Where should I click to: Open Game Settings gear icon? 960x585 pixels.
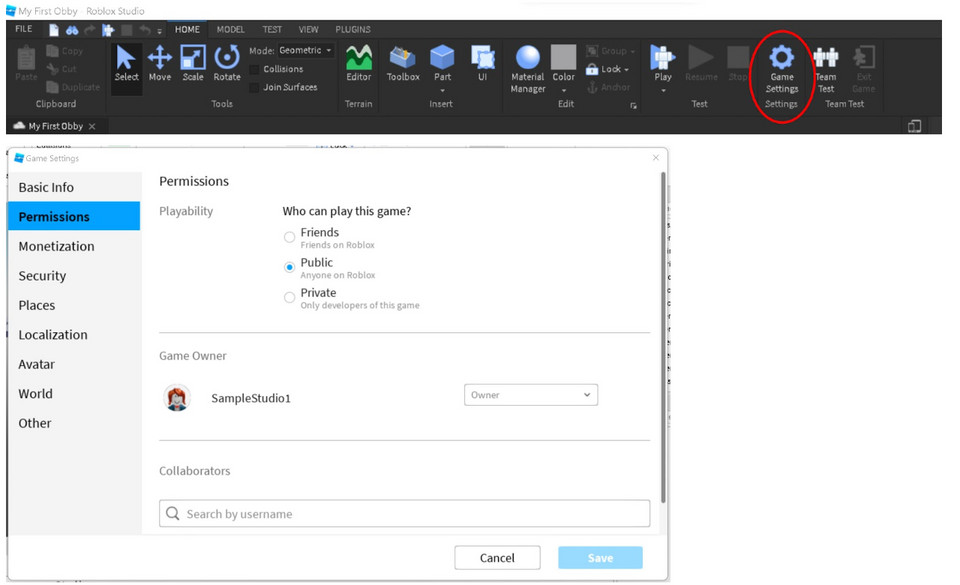[782, 58]
